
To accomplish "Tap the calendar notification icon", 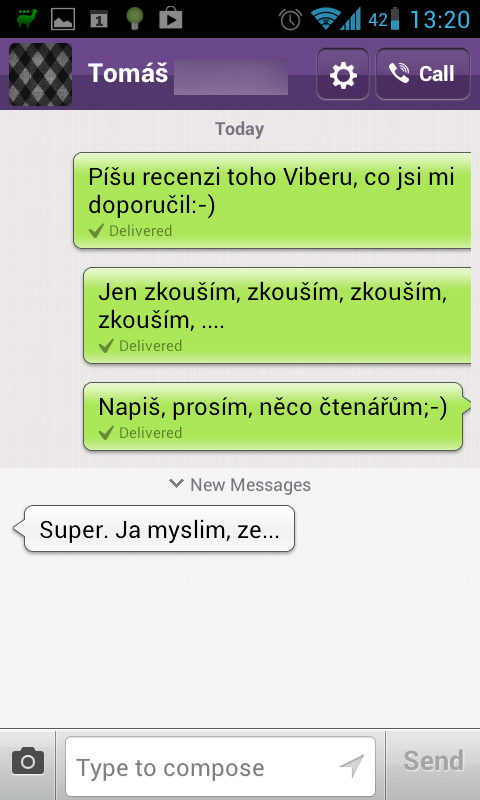I will (98, 19).
